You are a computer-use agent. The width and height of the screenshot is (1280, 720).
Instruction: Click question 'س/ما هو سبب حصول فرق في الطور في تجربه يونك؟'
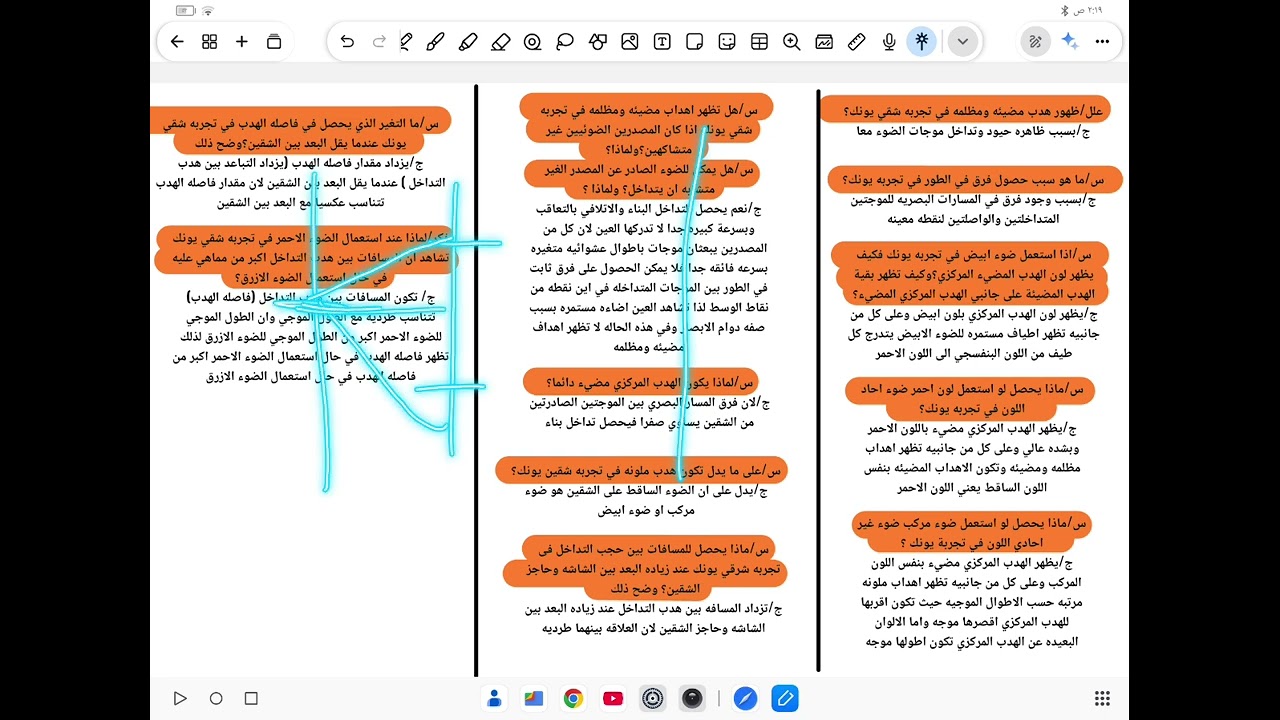coord(975,180)
